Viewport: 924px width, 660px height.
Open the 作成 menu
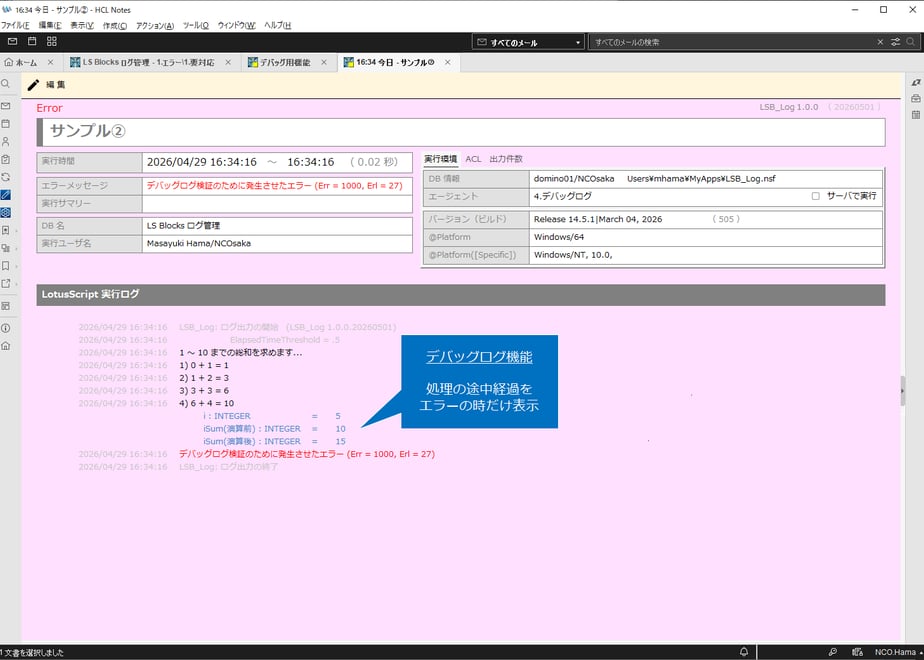[x=115, y=25]
